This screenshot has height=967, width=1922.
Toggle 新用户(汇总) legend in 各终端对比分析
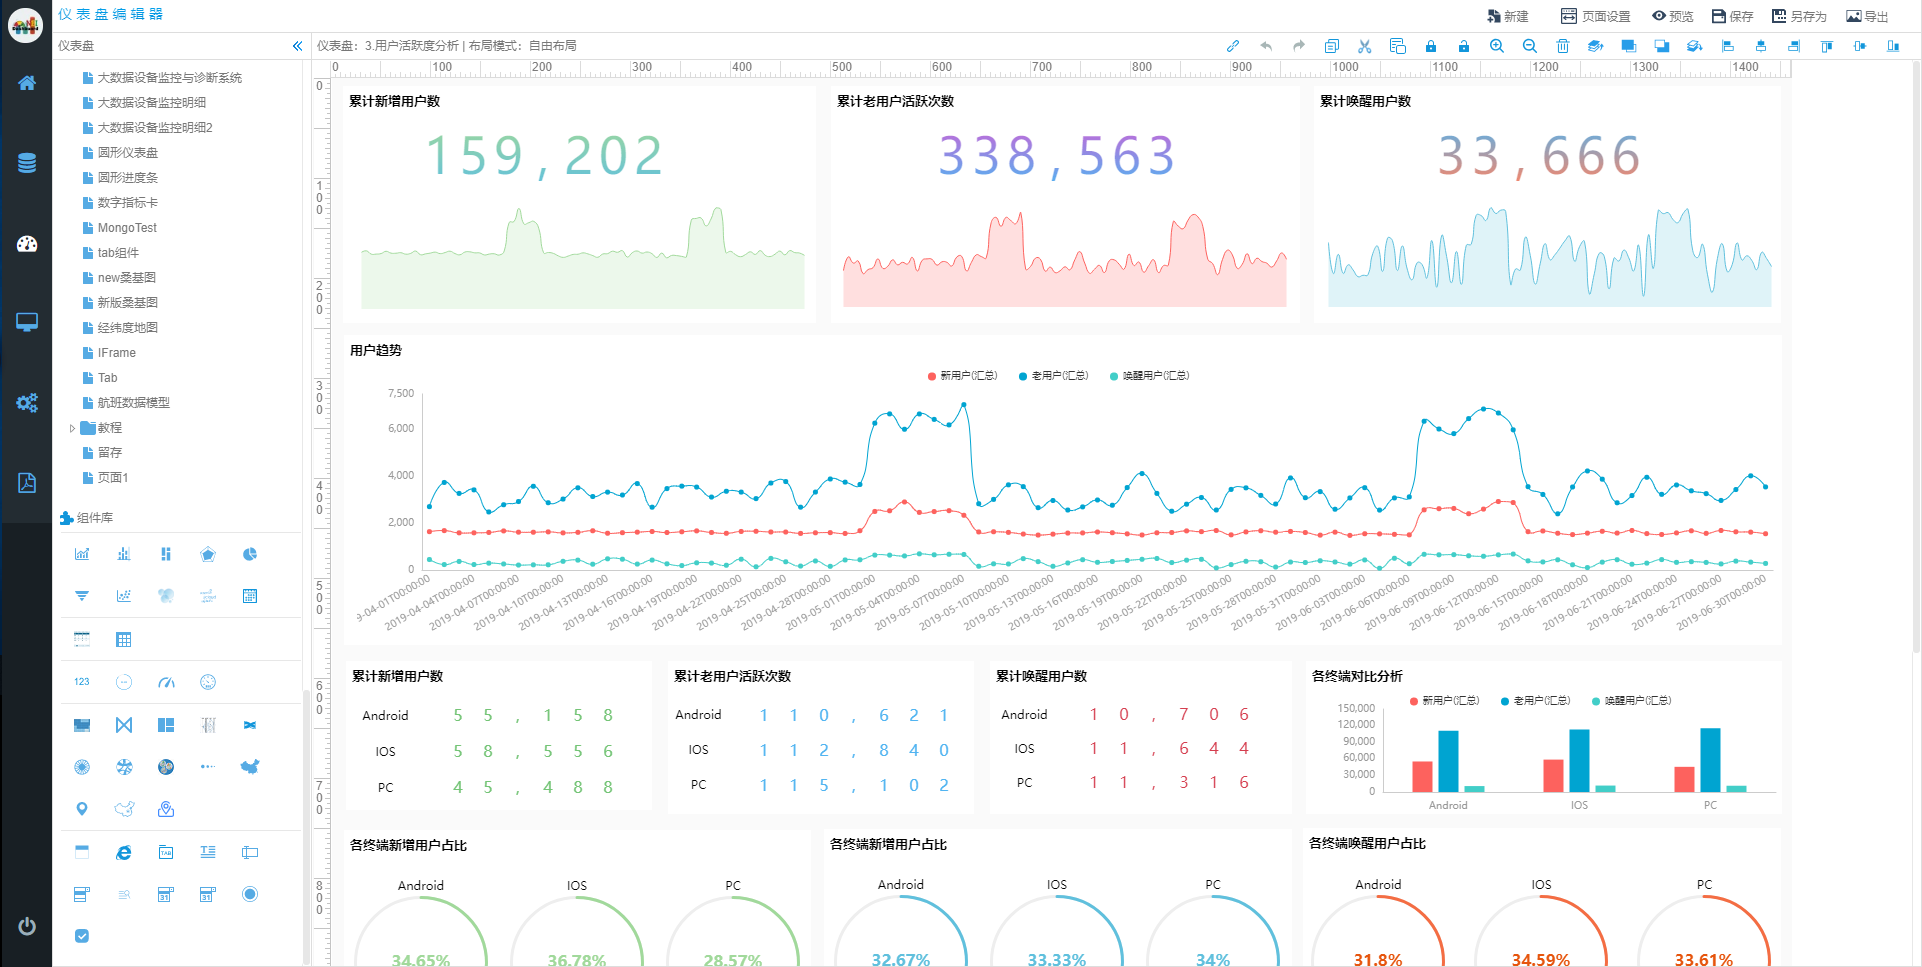[1444, 701]
